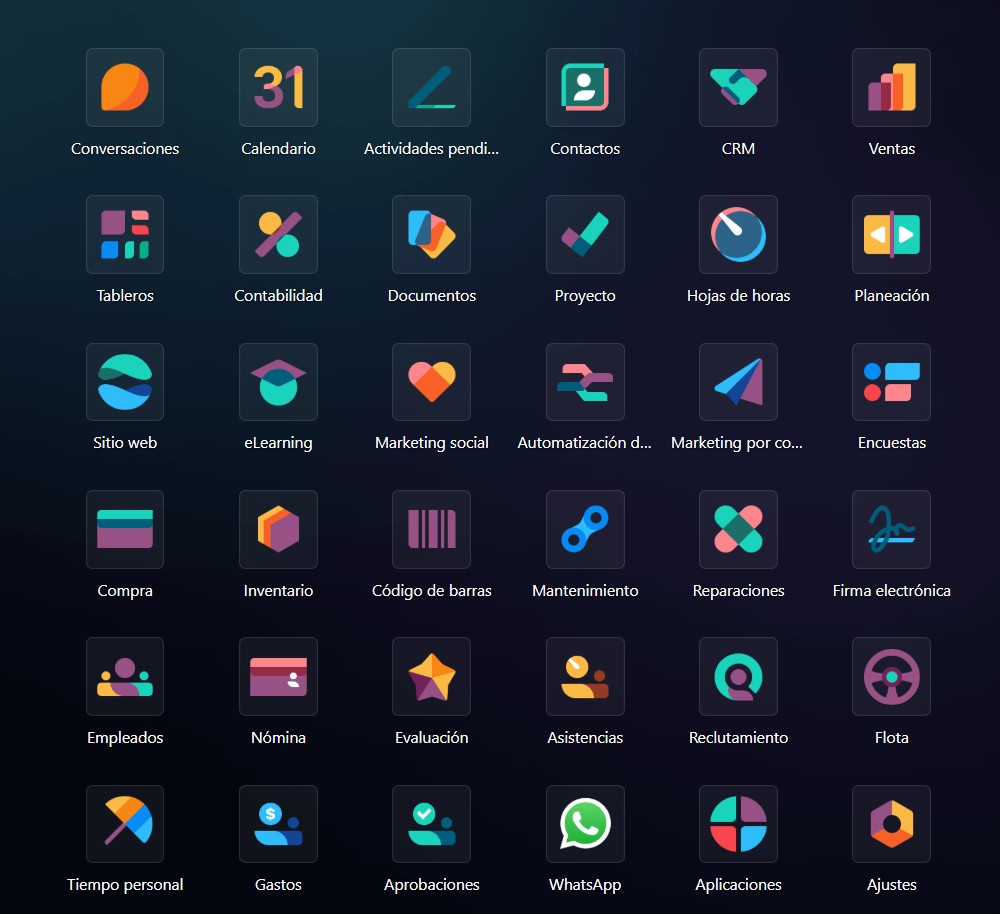Select the Reclutamiento icon
The height and width of the screenshot is (914, 1000).
pyautogui.click(x=738, y=676)
